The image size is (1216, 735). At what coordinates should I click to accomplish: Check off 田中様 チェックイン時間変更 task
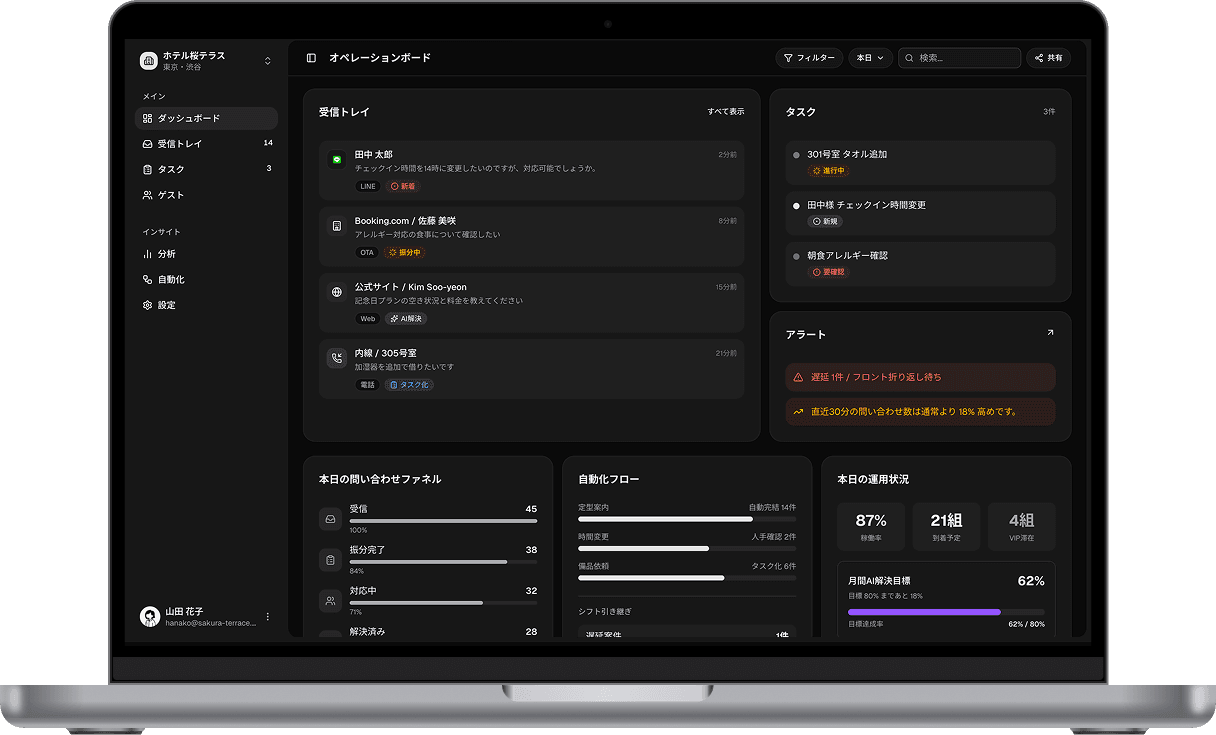(795, 205)
